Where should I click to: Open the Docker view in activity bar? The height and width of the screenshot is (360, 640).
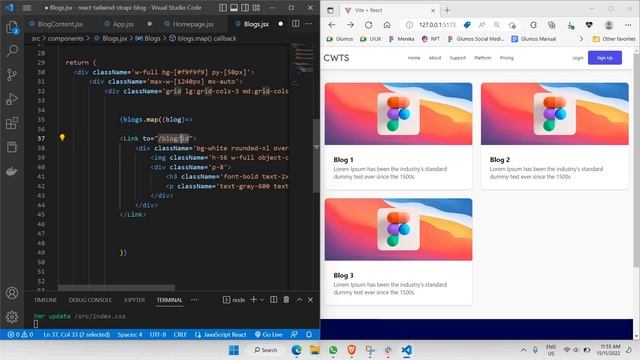[12, 171]
